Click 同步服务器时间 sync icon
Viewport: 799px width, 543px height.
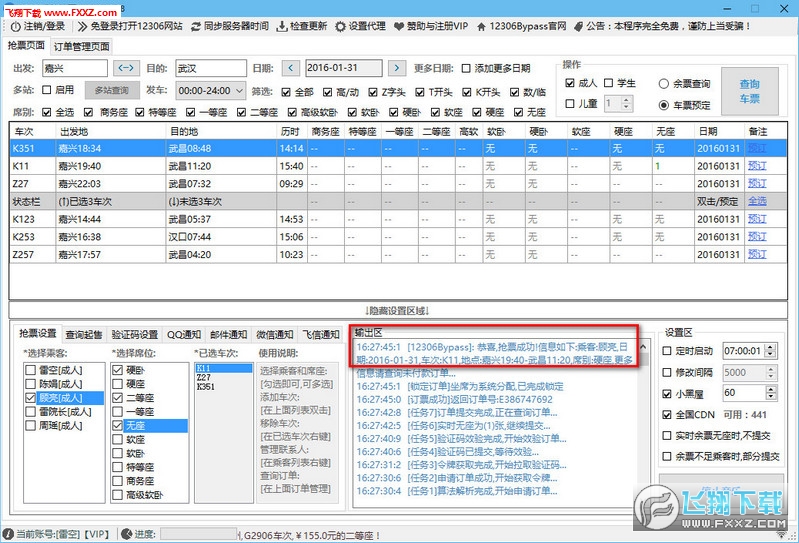(x=196, y=26)
